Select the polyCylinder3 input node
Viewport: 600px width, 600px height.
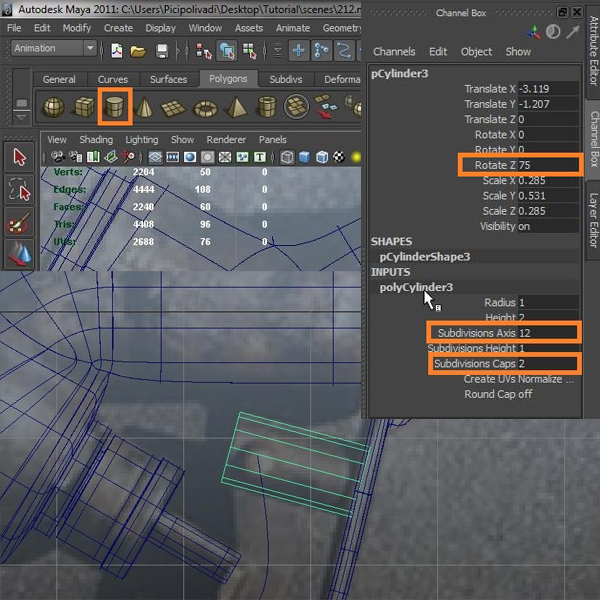[x=416, y=287]
